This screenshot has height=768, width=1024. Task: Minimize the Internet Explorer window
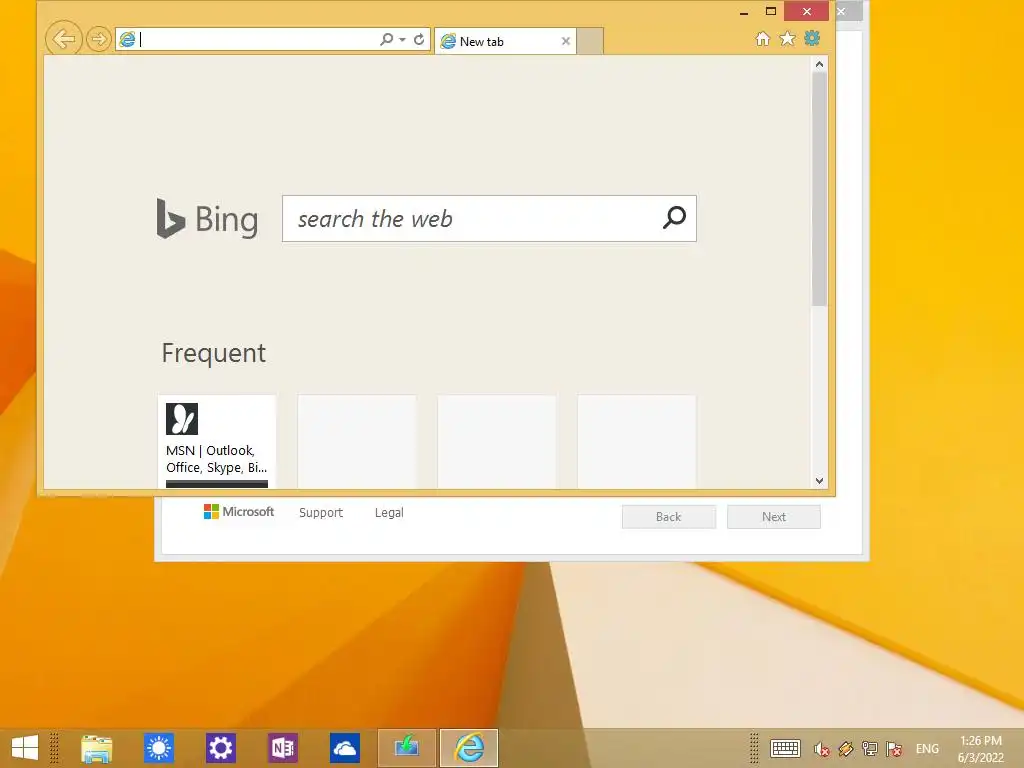[x=744, y=12]
